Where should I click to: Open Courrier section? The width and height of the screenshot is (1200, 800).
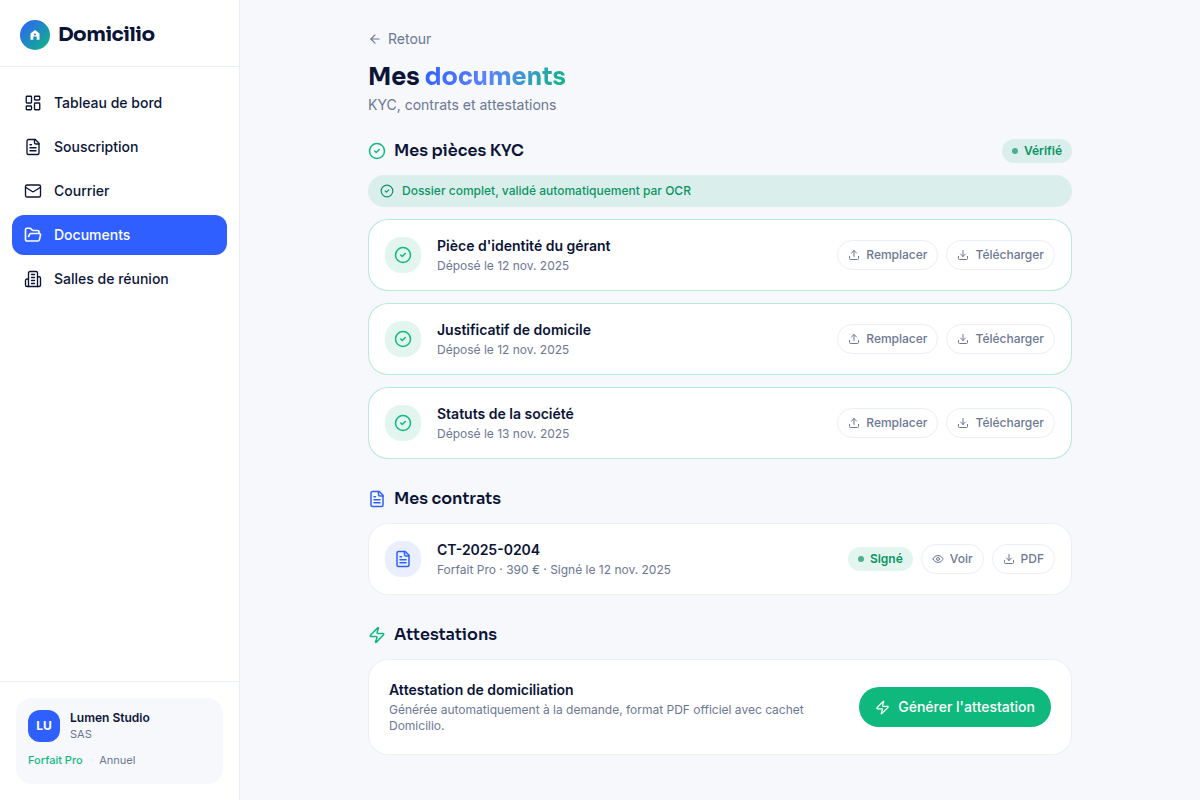(x=119, y=191)
